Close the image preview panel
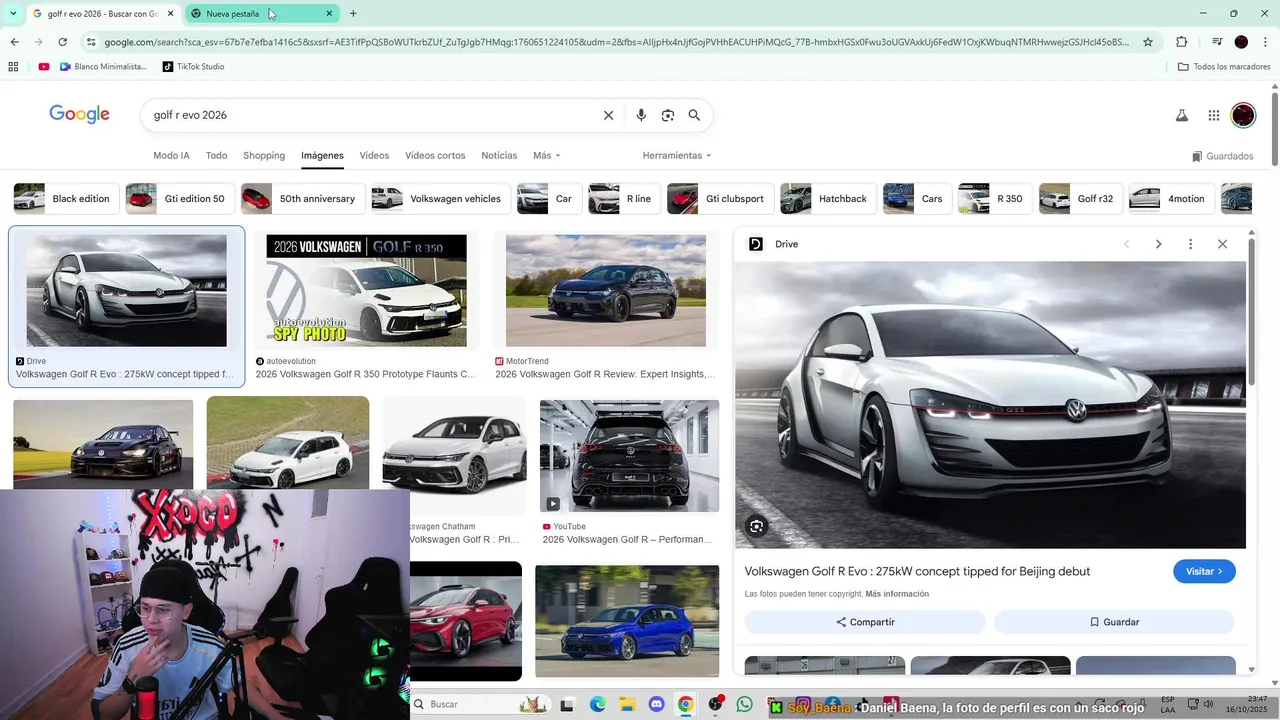 1222,244
